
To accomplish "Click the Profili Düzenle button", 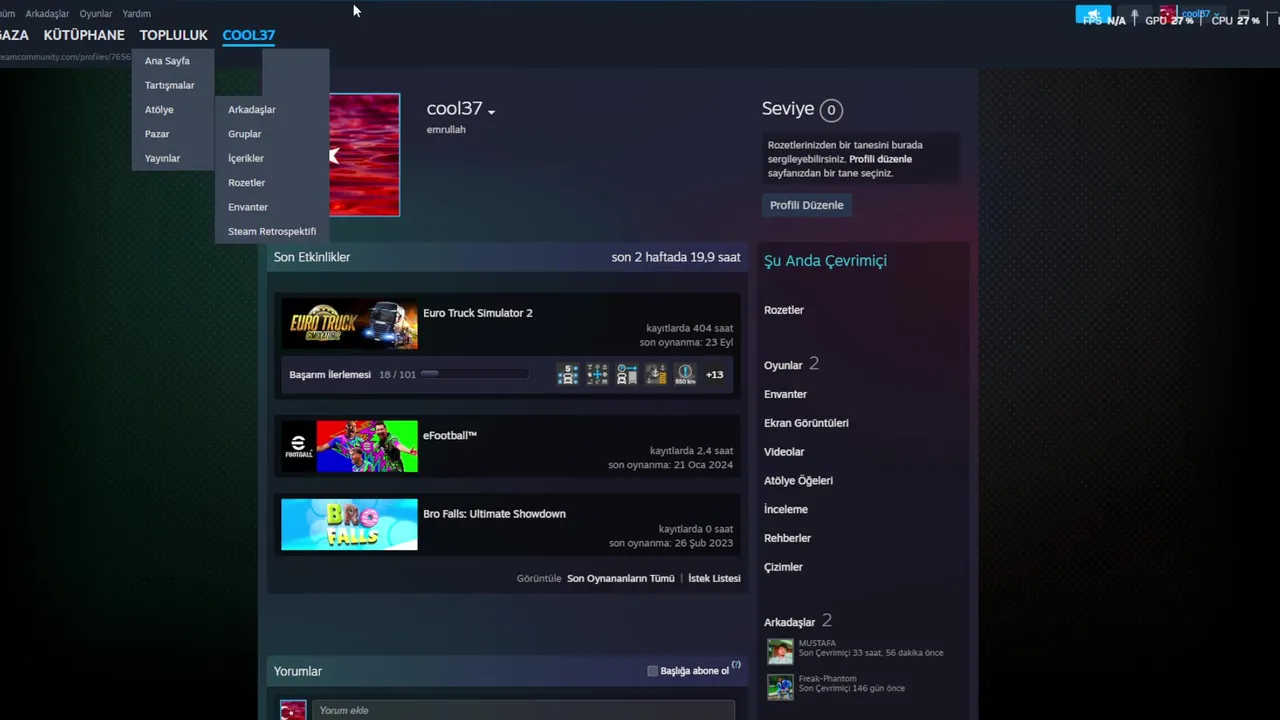I will click(807, 205).
